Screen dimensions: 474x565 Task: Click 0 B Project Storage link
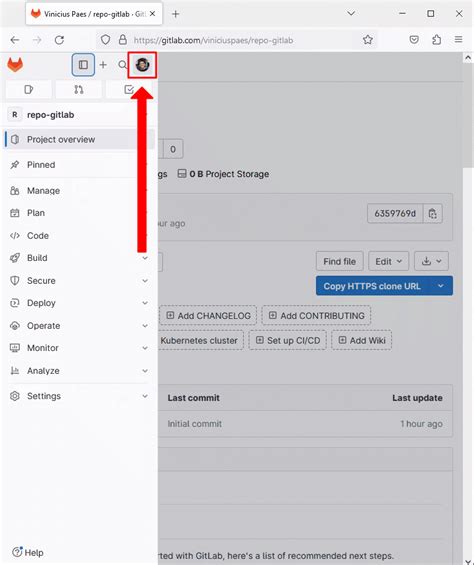click(223, 174)
